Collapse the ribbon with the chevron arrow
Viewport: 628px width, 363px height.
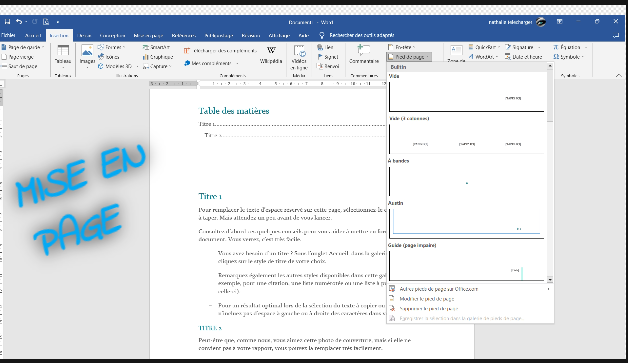click(619, 75)
